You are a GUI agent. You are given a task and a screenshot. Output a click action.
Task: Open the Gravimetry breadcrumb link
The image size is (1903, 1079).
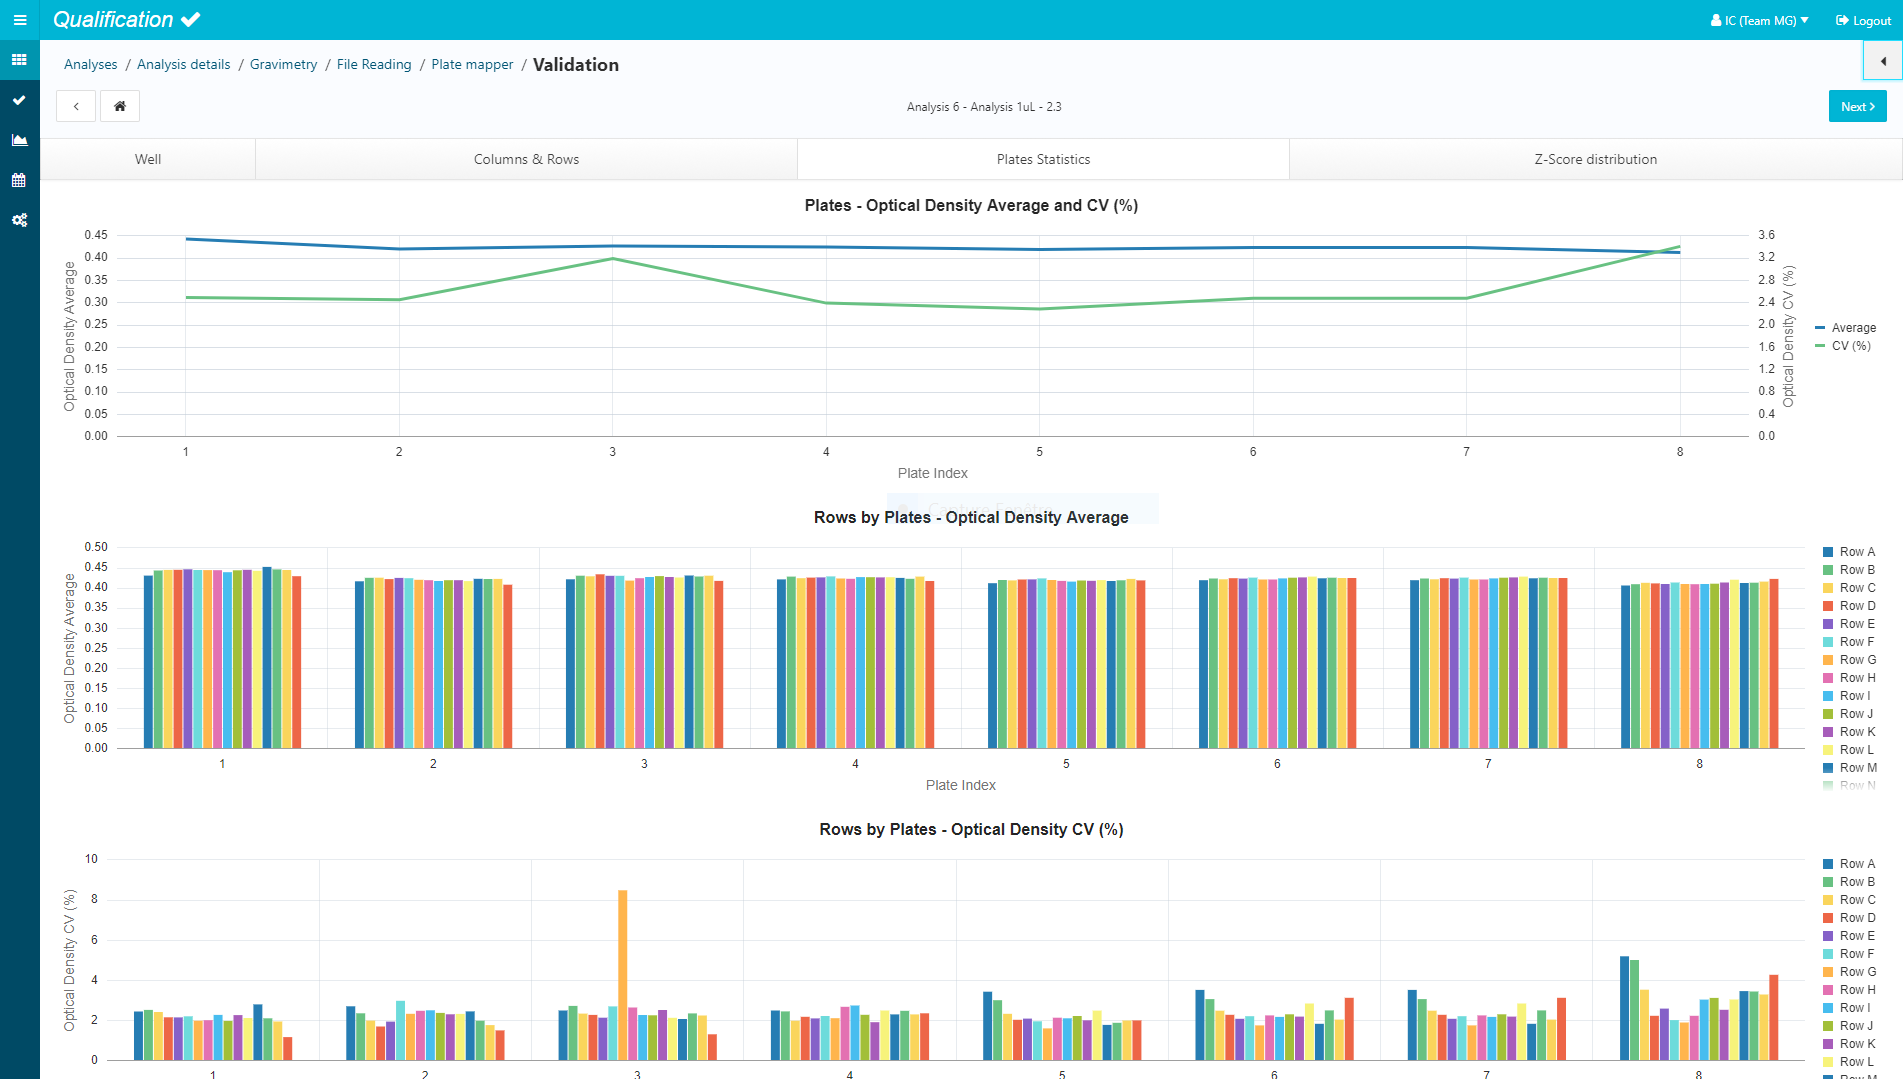(x=283, y=65)
